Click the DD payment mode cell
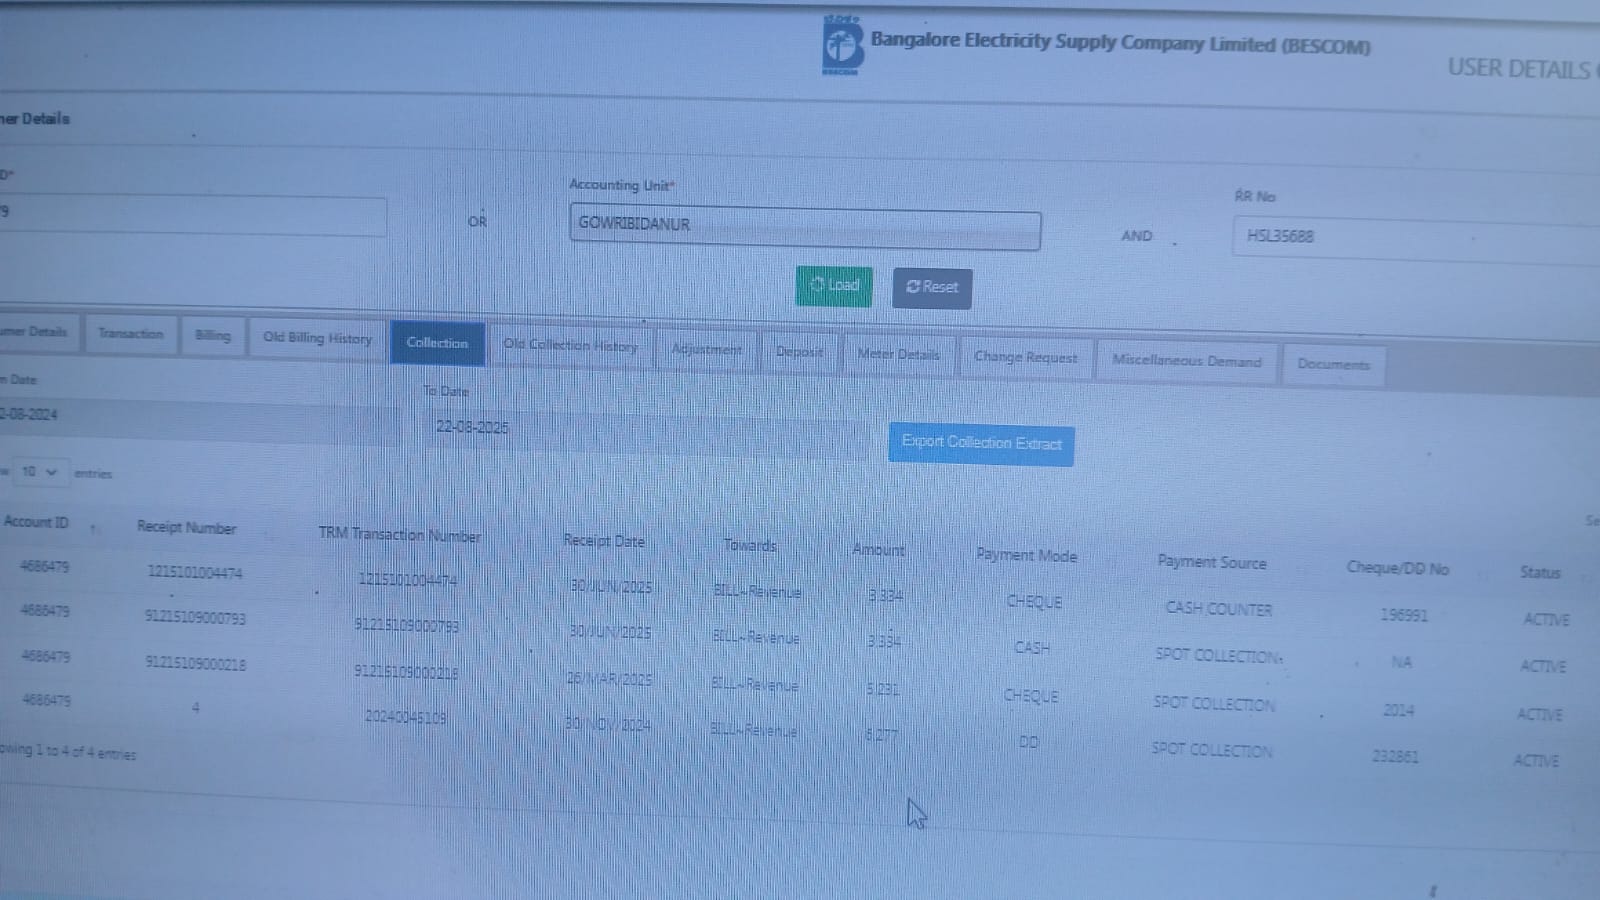This screenshot has width=1600, height=900. (1029, 742)
